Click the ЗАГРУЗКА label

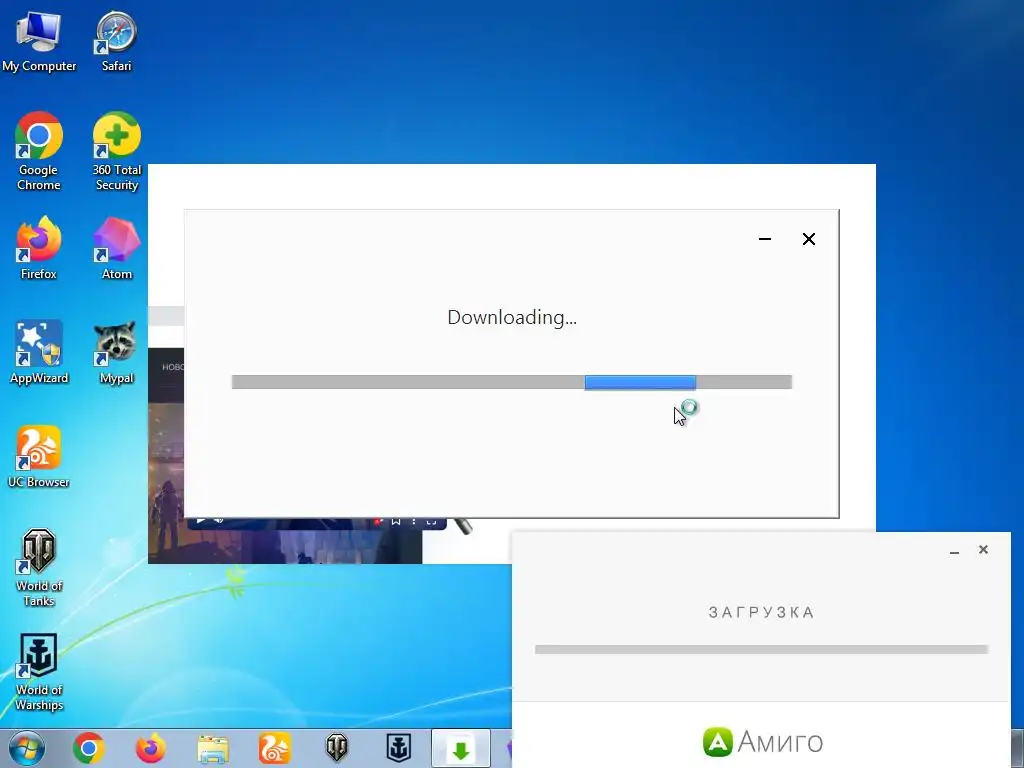tap(761, 613)
